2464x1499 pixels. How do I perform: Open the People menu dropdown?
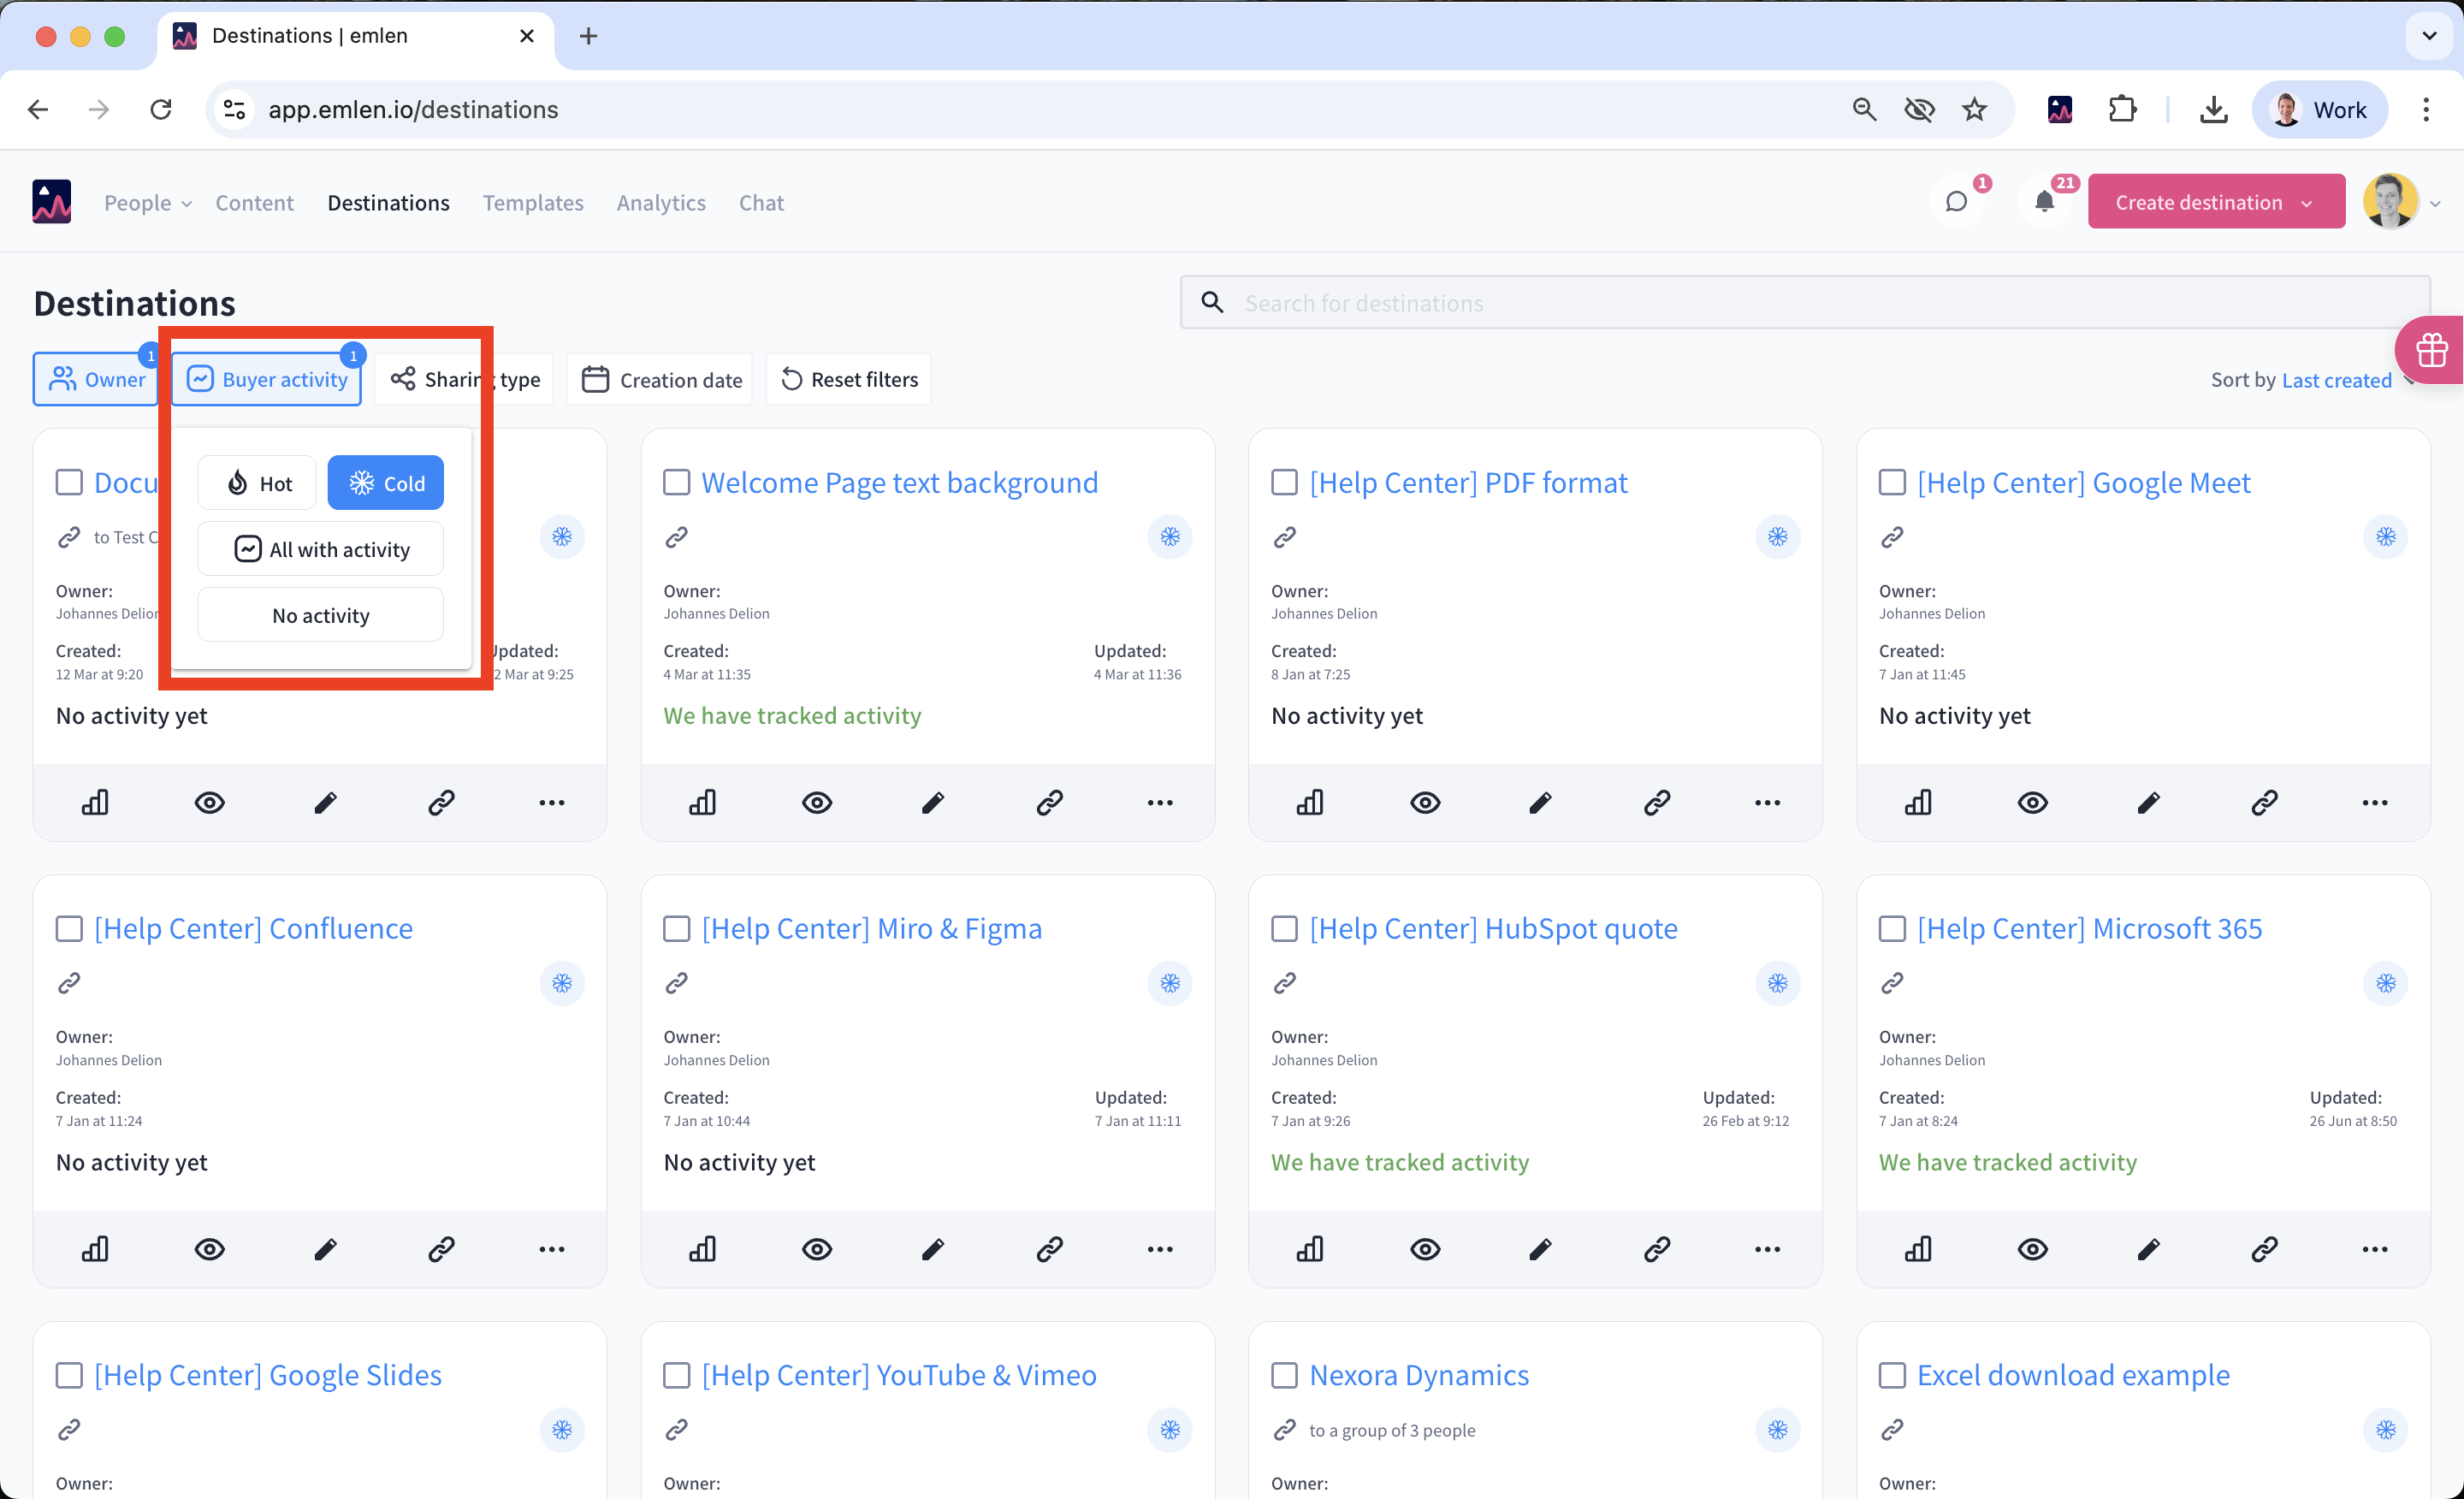click(147, 203)
